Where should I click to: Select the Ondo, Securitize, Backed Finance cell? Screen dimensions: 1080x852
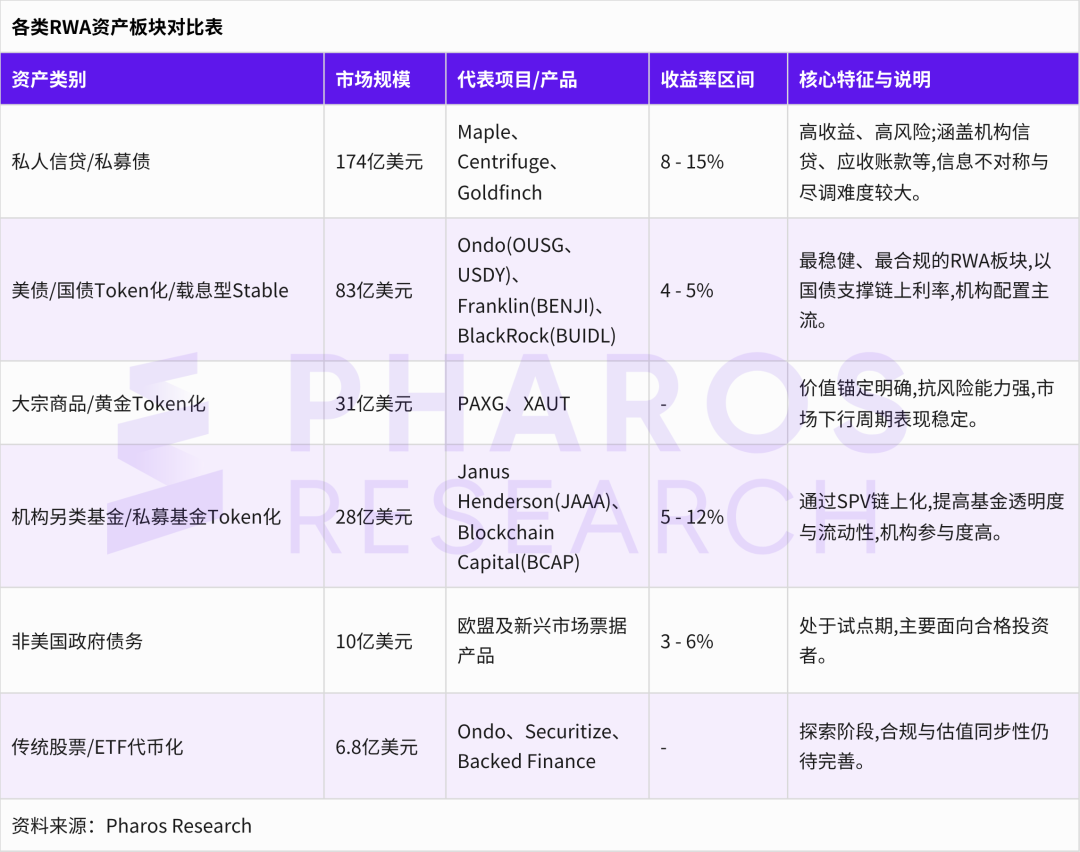(x=539, y=747)
